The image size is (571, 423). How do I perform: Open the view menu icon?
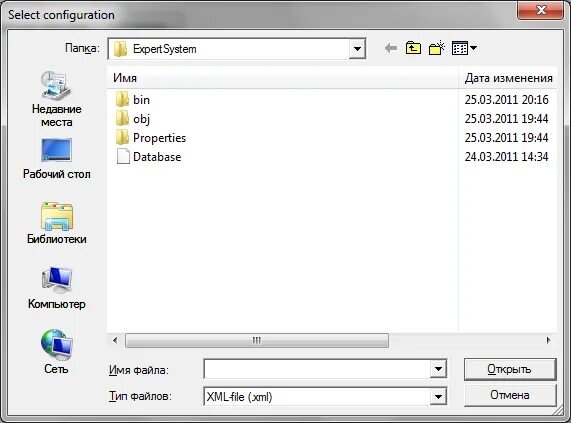coord(460,48)
